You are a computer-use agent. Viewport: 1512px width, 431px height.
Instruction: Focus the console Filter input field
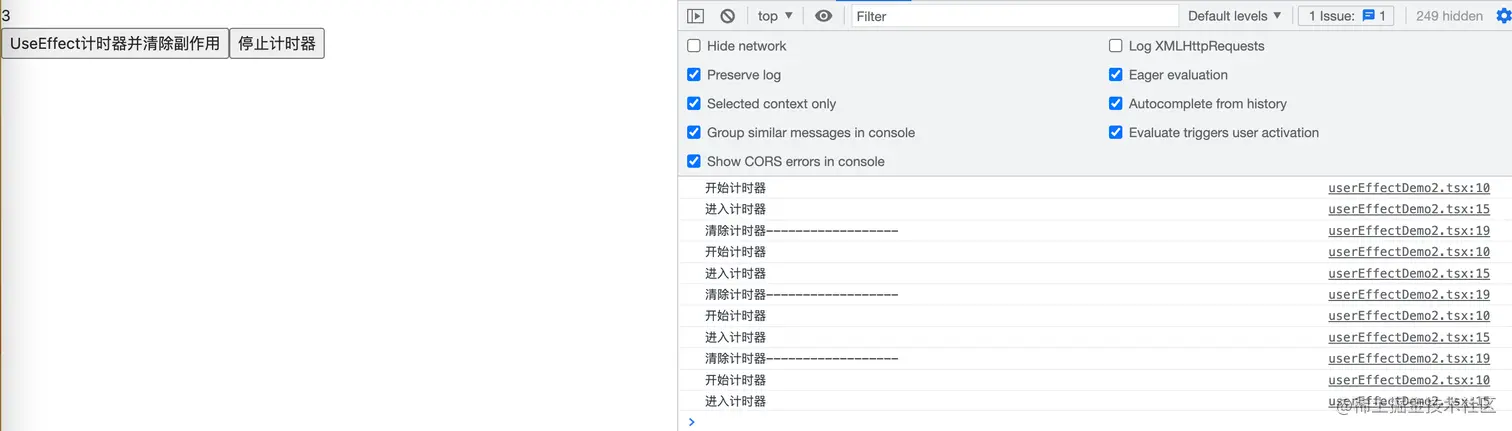click(x=1015, y=16)
